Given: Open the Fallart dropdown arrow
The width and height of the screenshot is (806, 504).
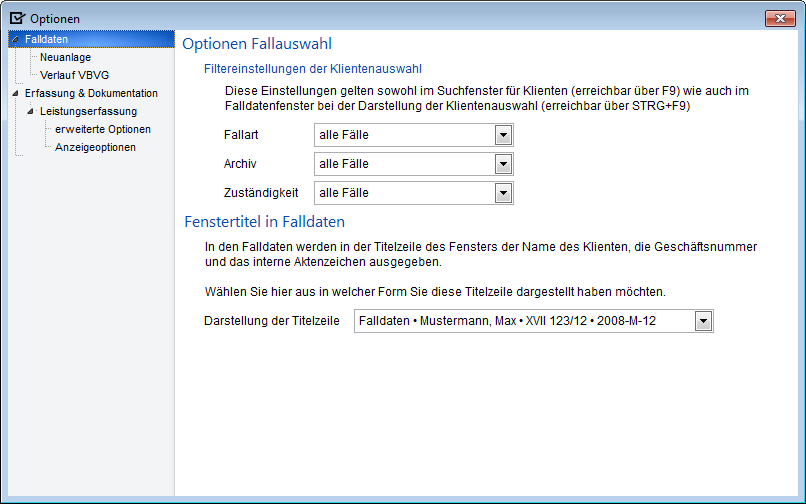Looking at the screenshot, I should [503, 135].
